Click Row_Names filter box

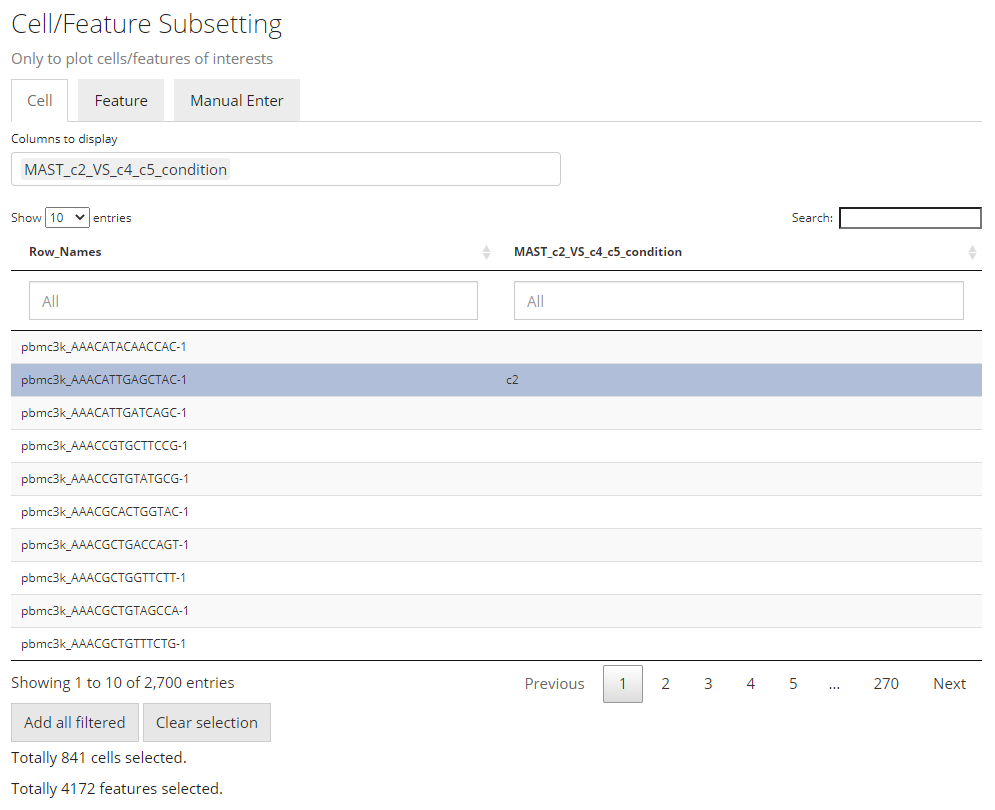(254, 301)
